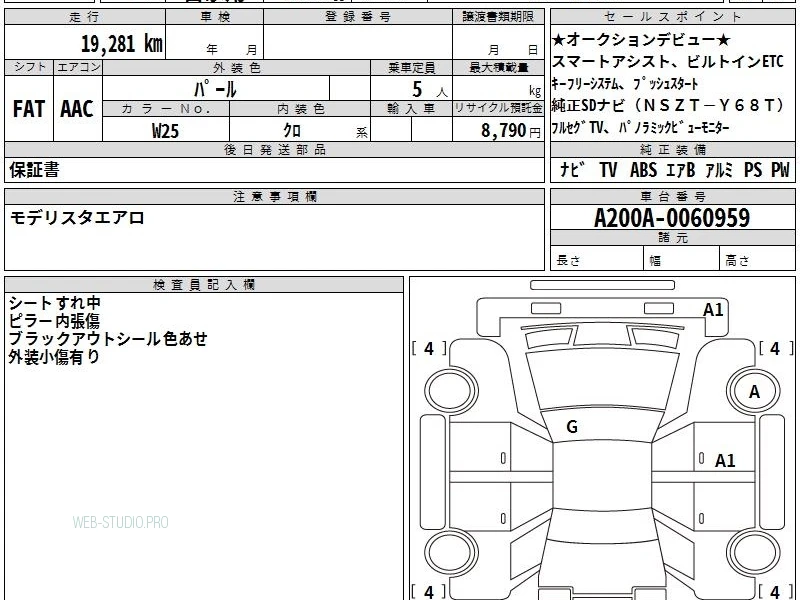Select the "A" mark inside the wheel circle
The image size is (800, 600).
(754, 392)
